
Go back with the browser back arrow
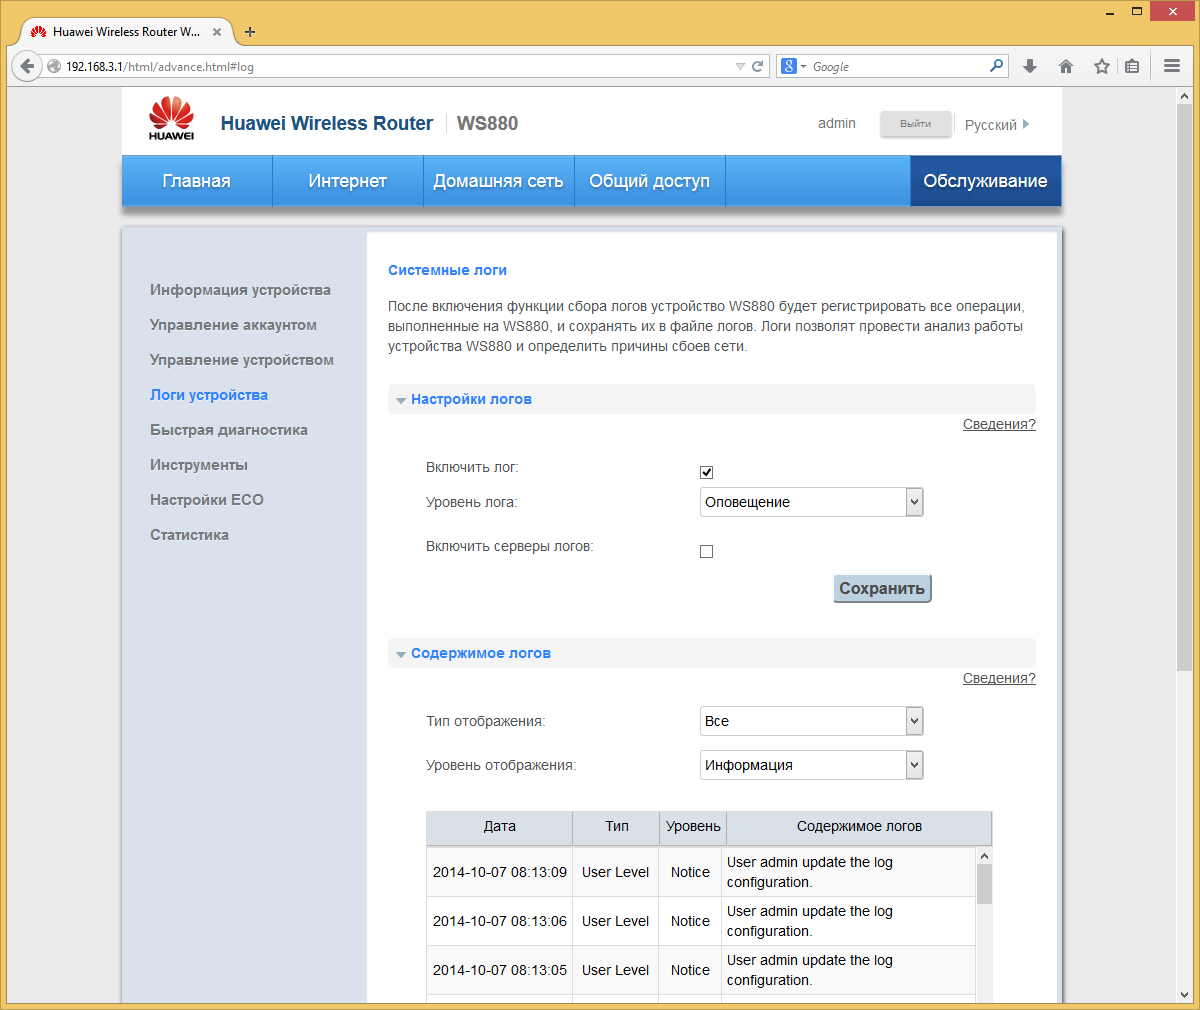pyautogui.click(x=27, y=66)
